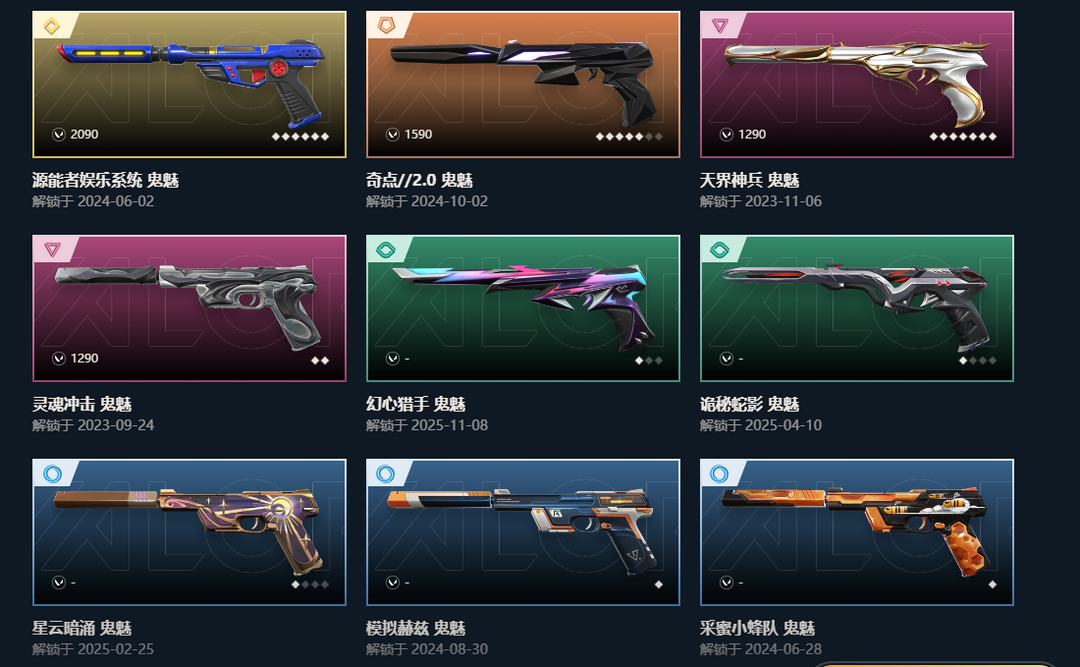Viewport: 1080px width, 667px height.
Task: Click the orange pentagon tier icon on 奇点//2.0 card
Action: tap(386, 26)
